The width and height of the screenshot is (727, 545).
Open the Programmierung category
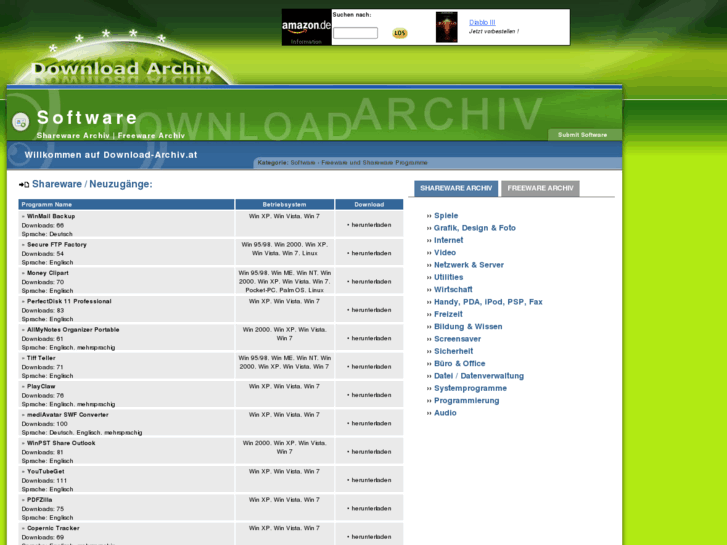[466, 400]
